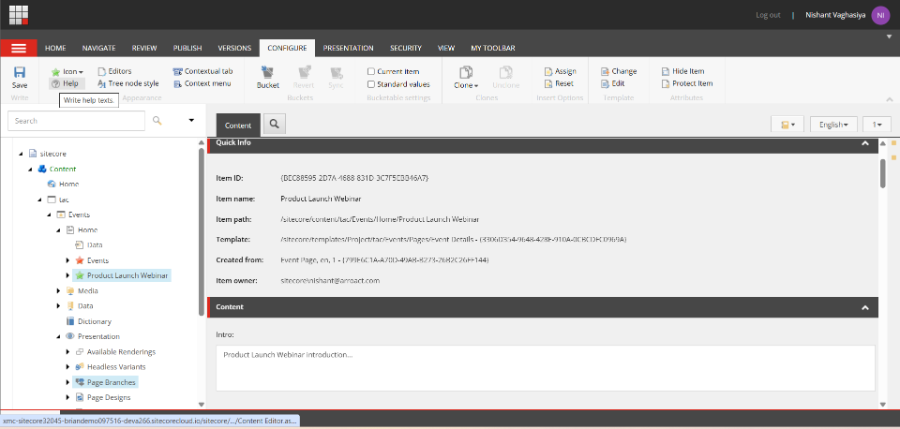
Task: Click the editor pane vertical scrollbar
Action: 883,173
